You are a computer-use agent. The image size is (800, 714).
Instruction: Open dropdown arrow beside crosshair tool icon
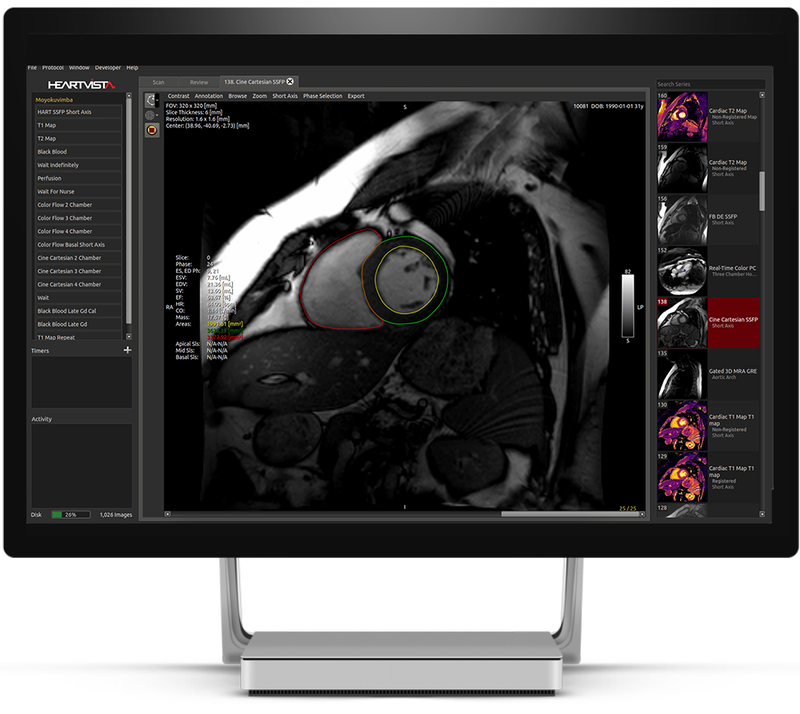[x=157, y=115]
